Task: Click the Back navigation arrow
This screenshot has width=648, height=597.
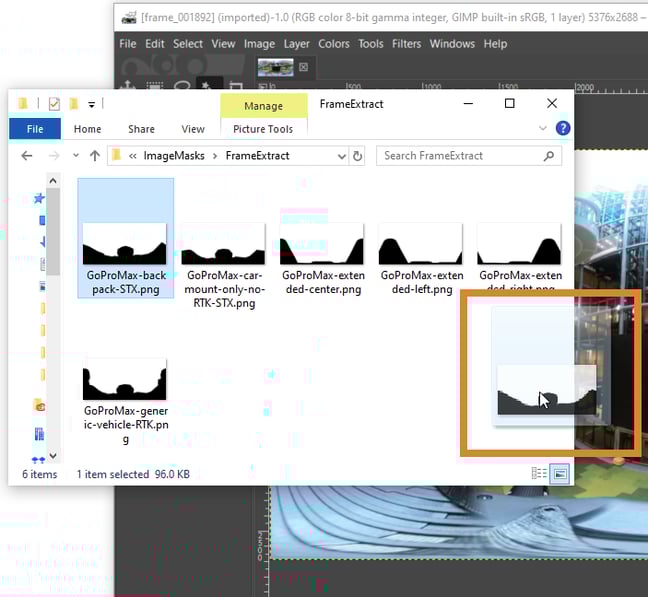Action: click(28, 156)
